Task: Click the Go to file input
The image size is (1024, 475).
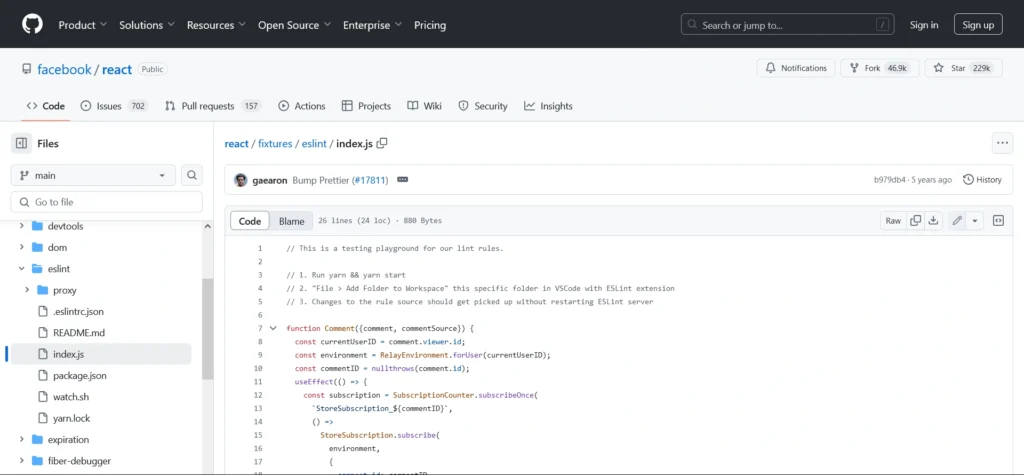Action: (106, 202)
